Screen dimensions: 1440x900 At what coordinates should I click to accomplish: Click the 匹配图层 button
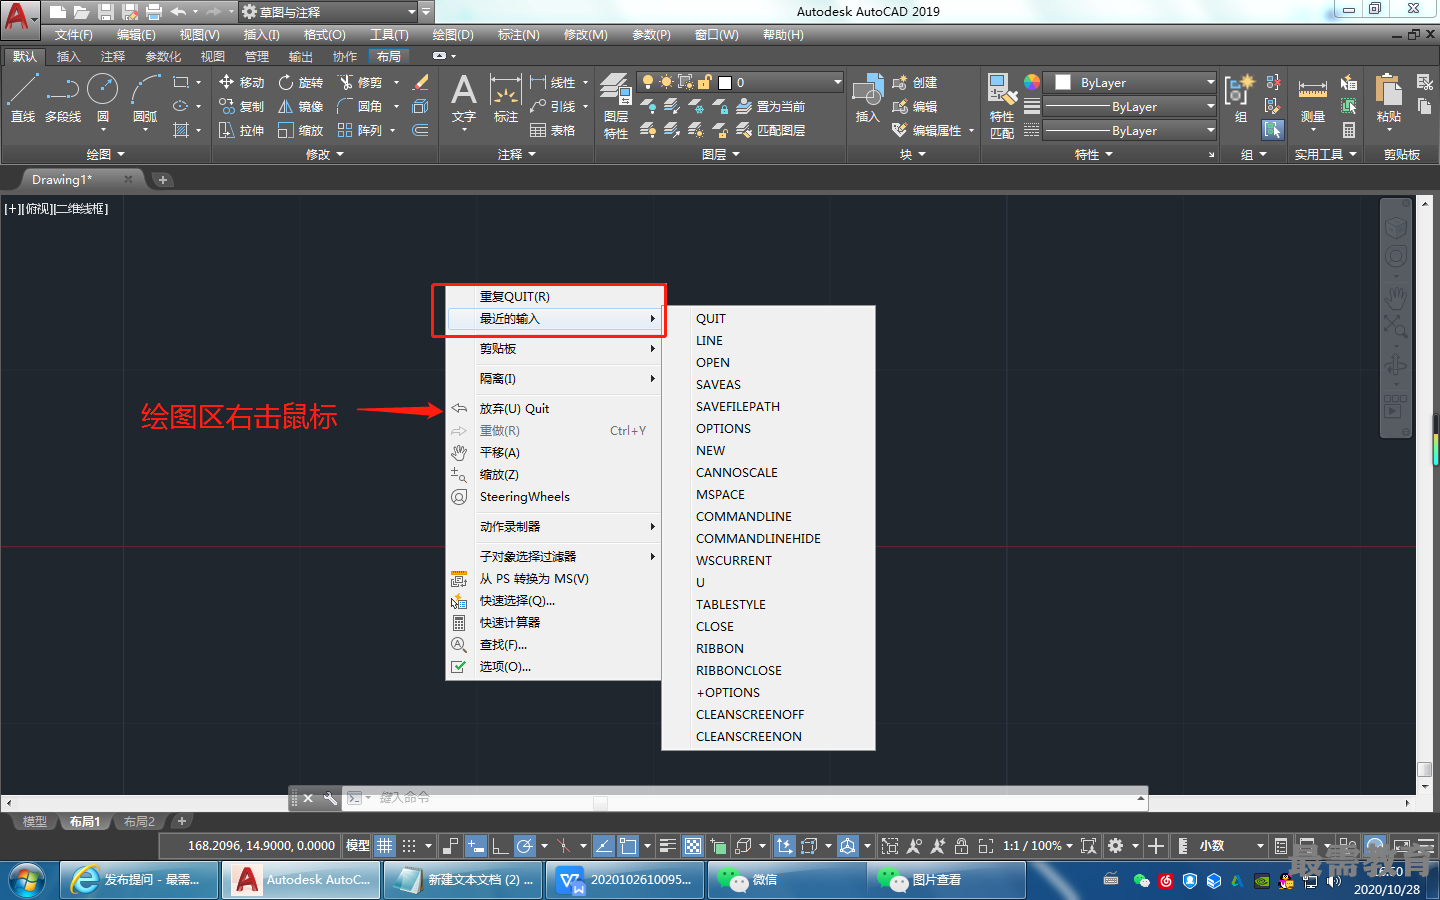(x=771, y=130)
